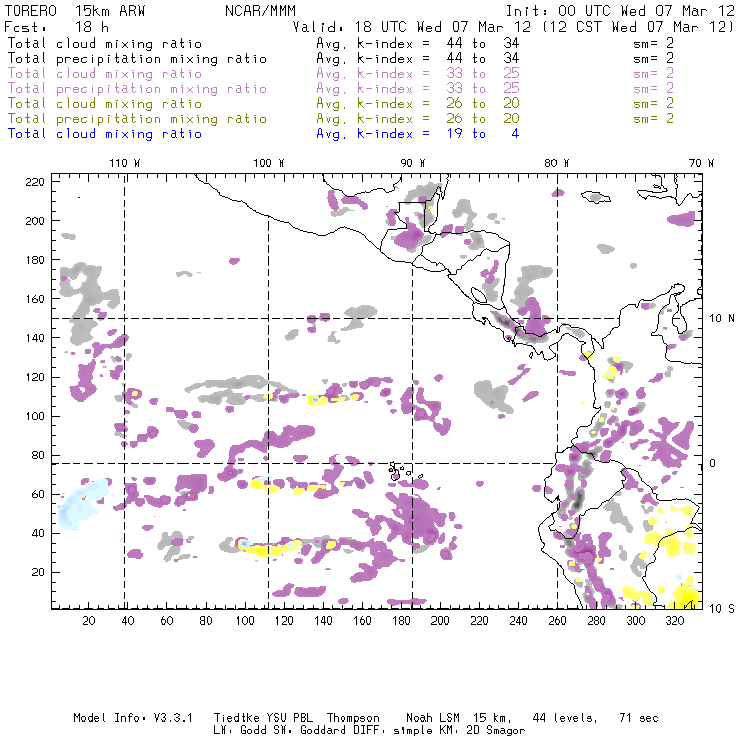Viewport: 740px width, 740px height.
Task: Click the "44 levels," footer text
Action: [x=565, y=718]
